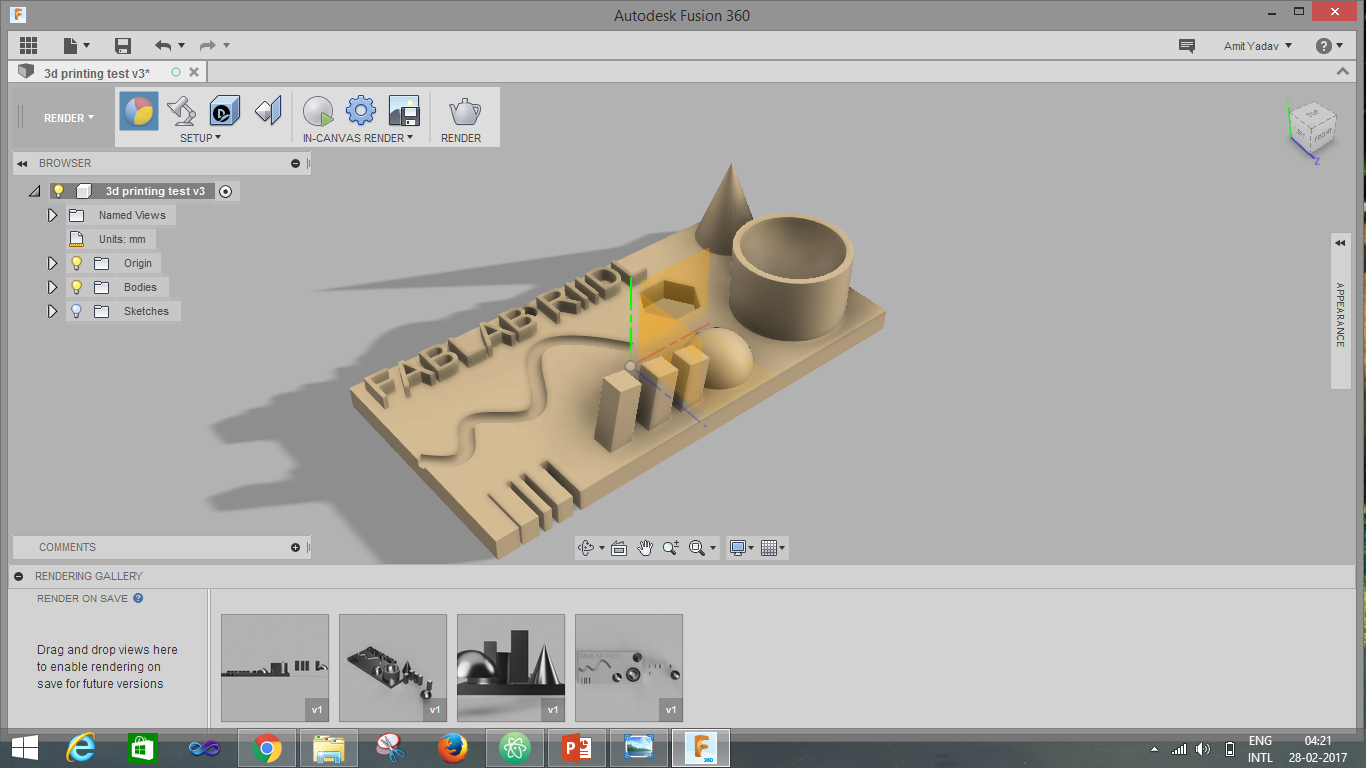Select the Zoom magnifier tool

671,547
